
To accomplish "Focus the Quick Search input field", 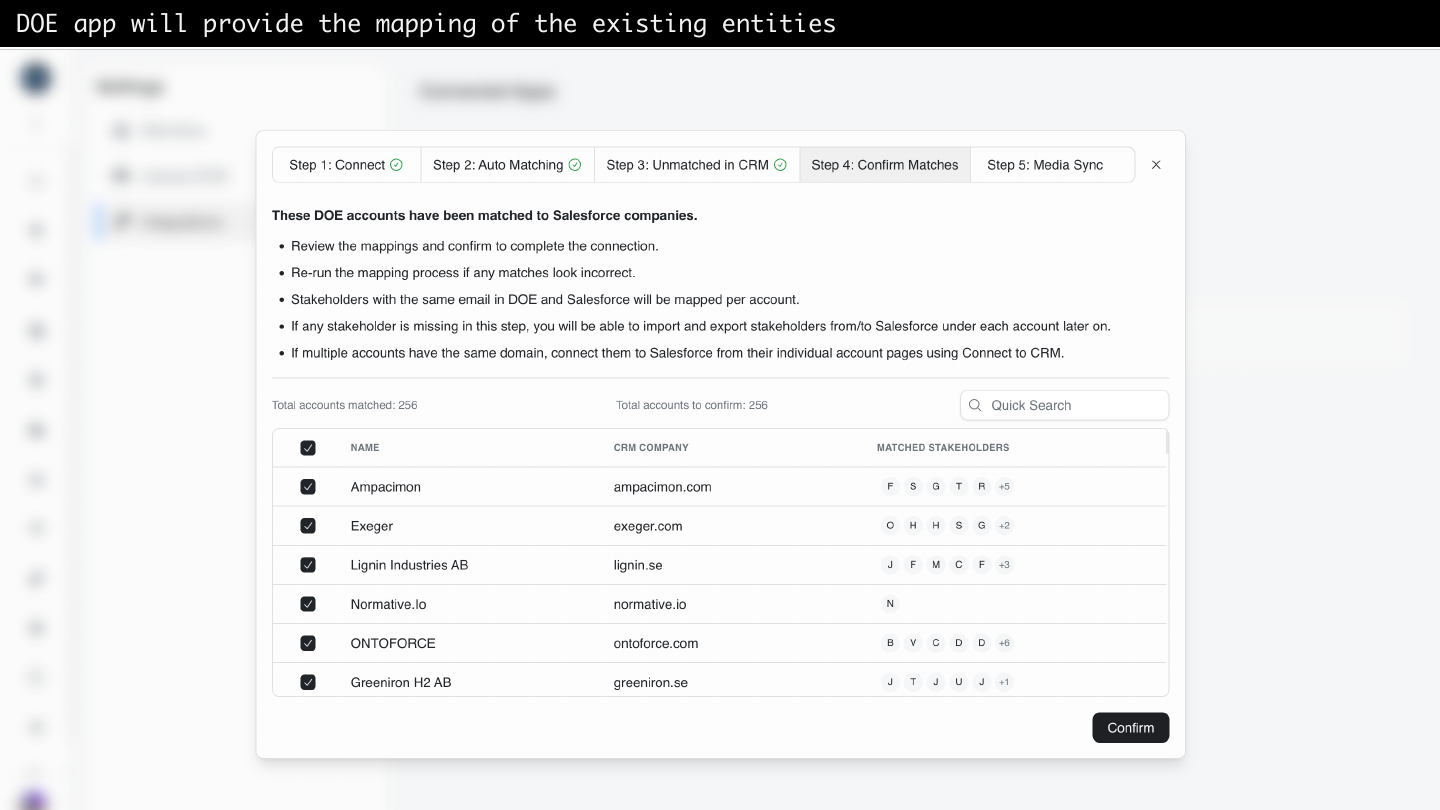I will 1064,405.
